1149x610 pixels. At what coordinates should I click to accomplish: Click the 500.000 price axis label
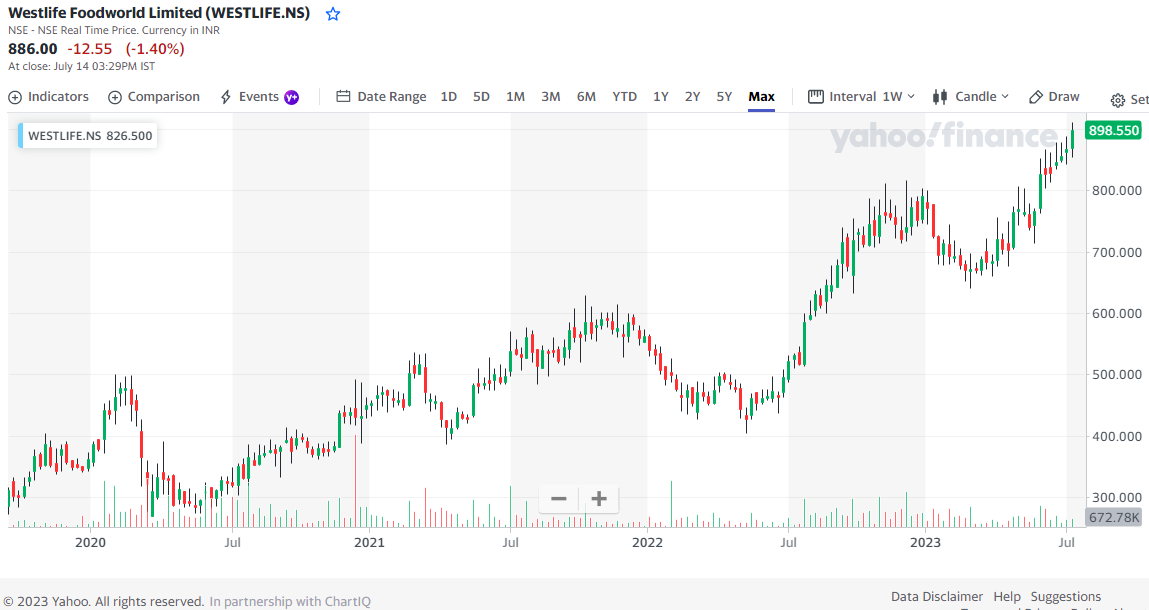(1115, 375)
